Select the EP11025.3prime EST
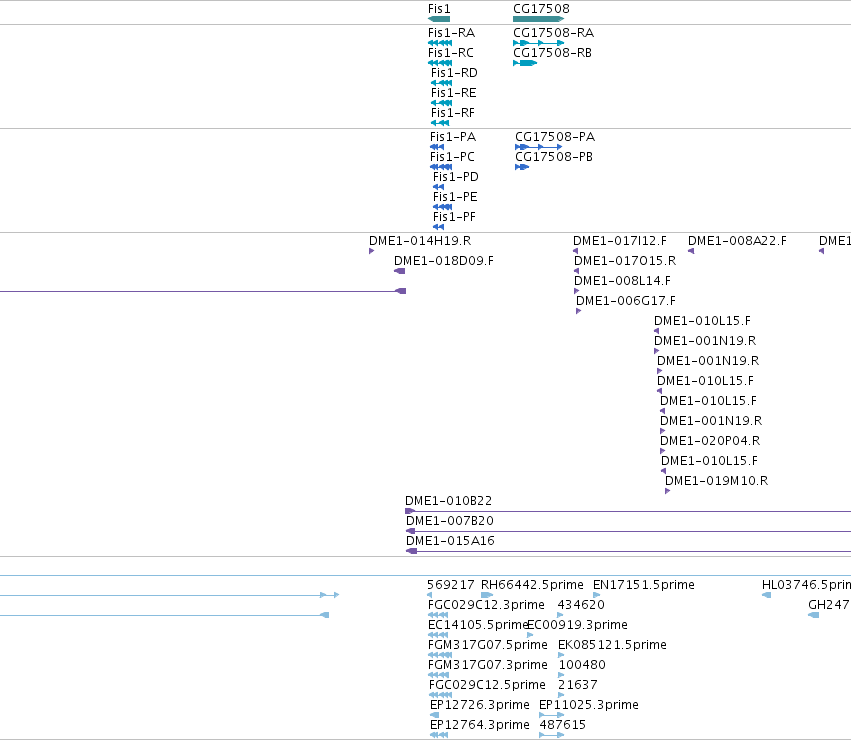The width and height of the screenshot is (851, 740). click(551, 716)
